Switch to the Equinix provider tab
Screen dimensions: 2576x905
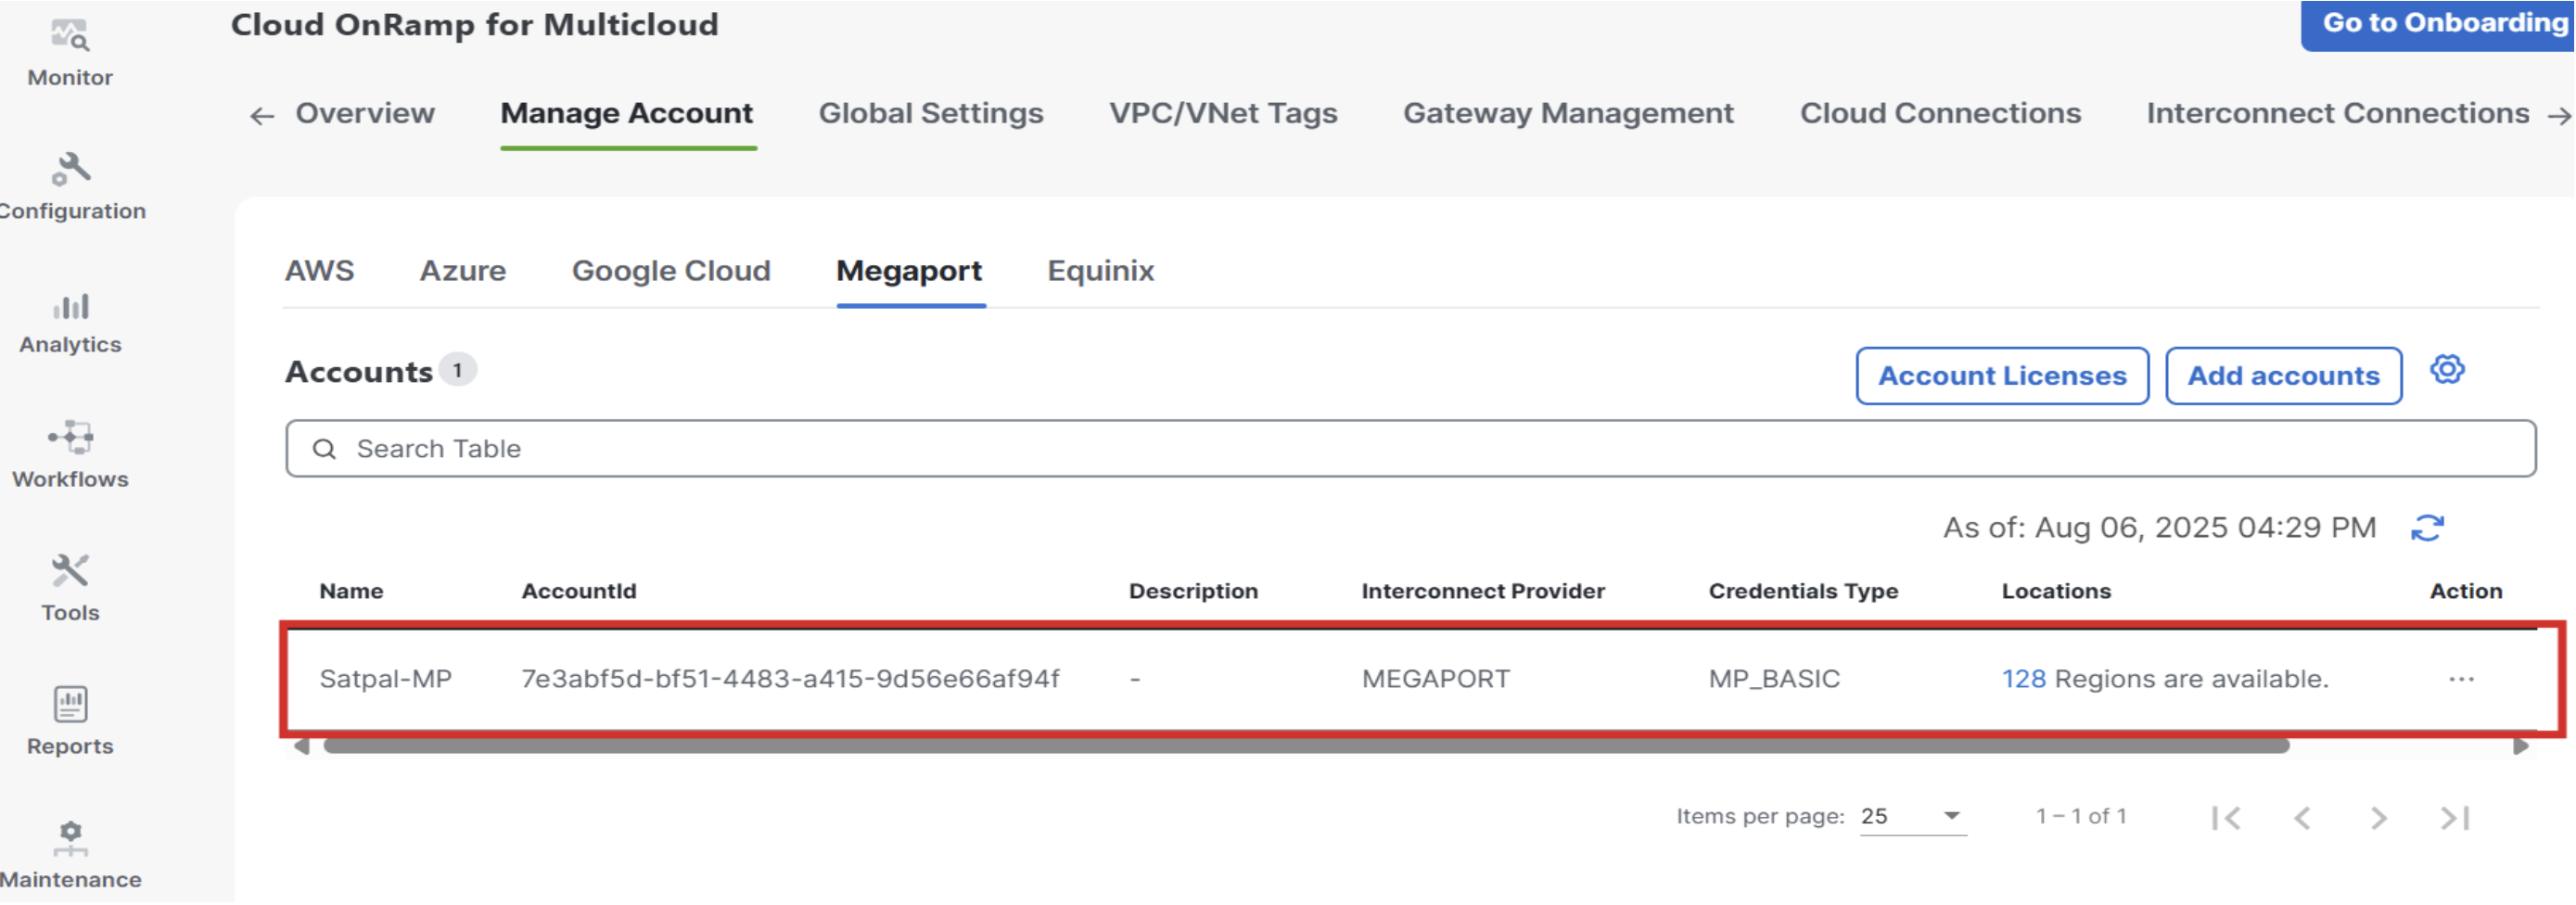click(x=1100, y=272)
